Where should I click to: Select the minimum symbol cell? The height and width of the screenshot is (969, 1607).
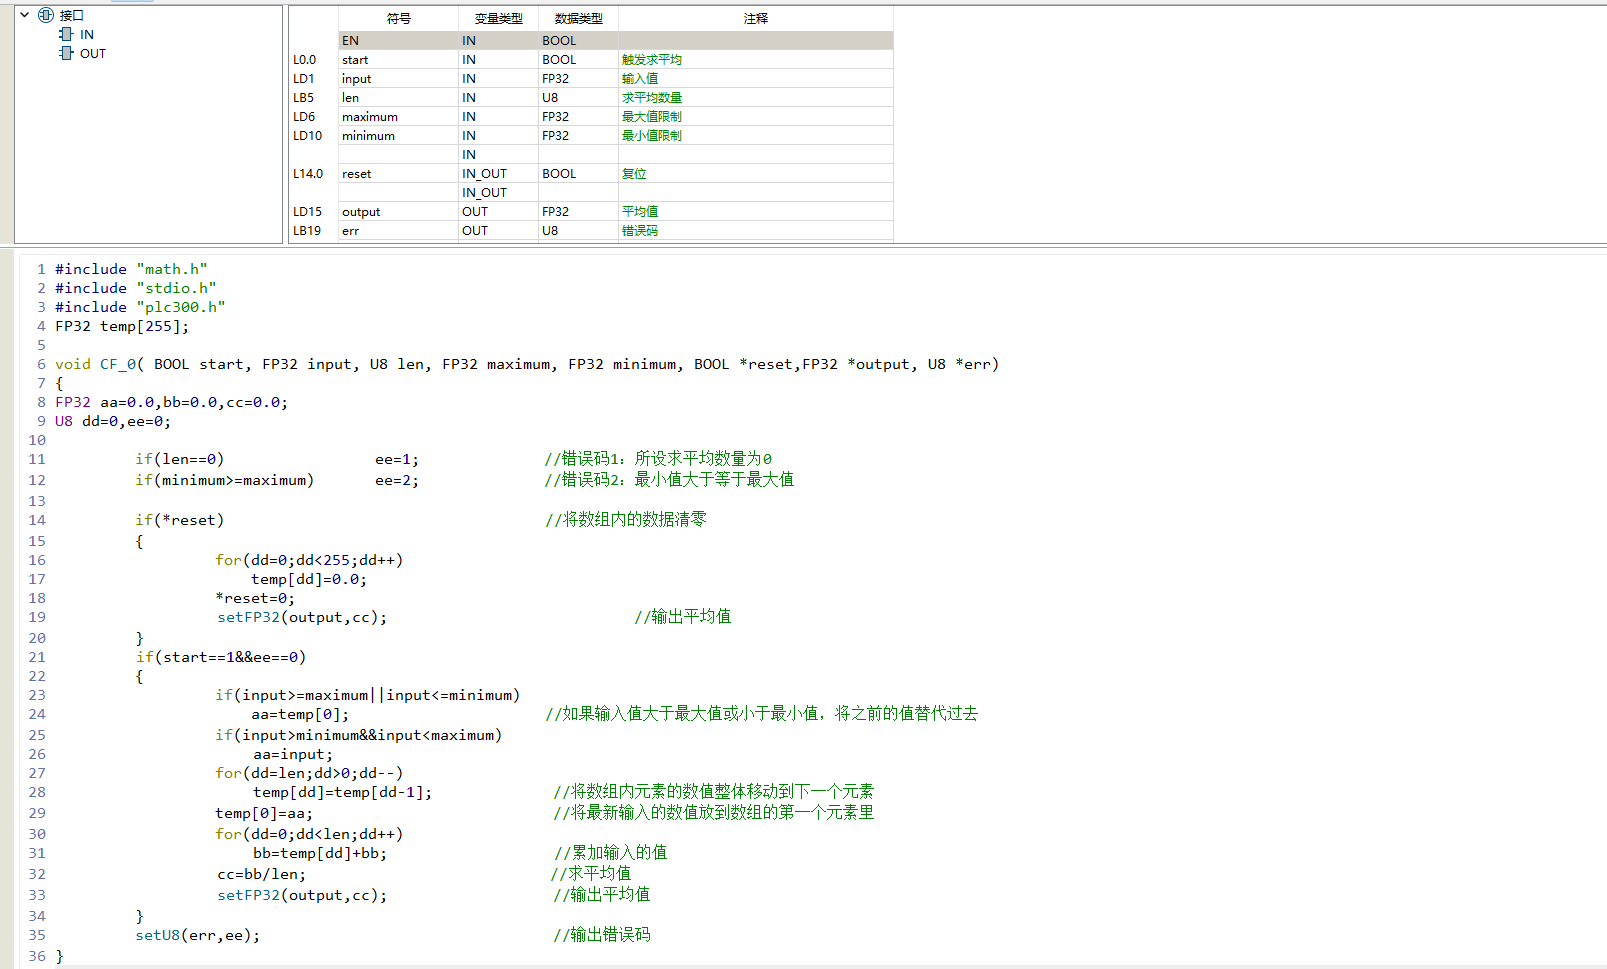click(x=399, y=135)
